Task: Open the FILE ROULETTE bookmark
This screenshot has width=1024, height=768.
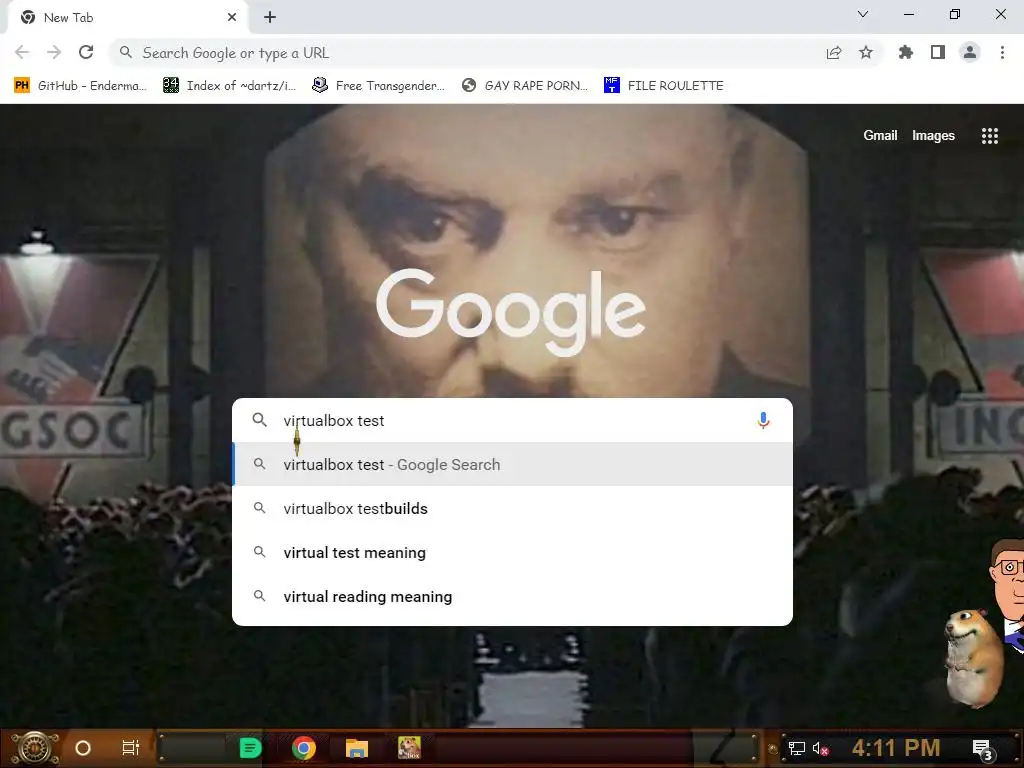Action: 664,86
